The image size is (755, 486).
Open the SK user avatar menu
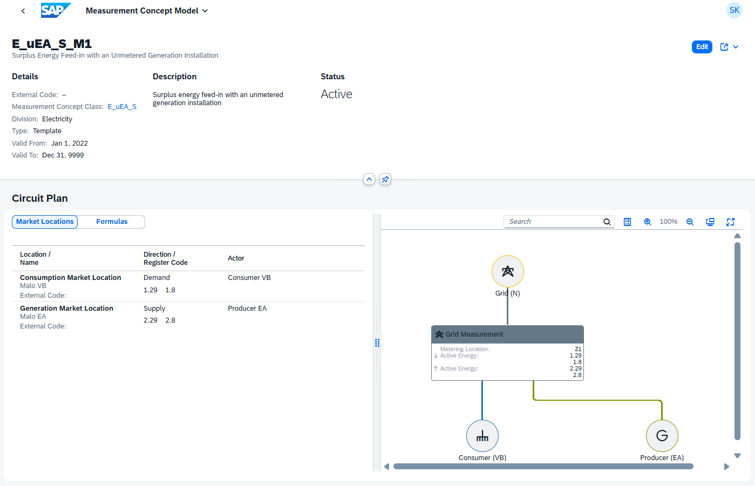tap(734, 11)
